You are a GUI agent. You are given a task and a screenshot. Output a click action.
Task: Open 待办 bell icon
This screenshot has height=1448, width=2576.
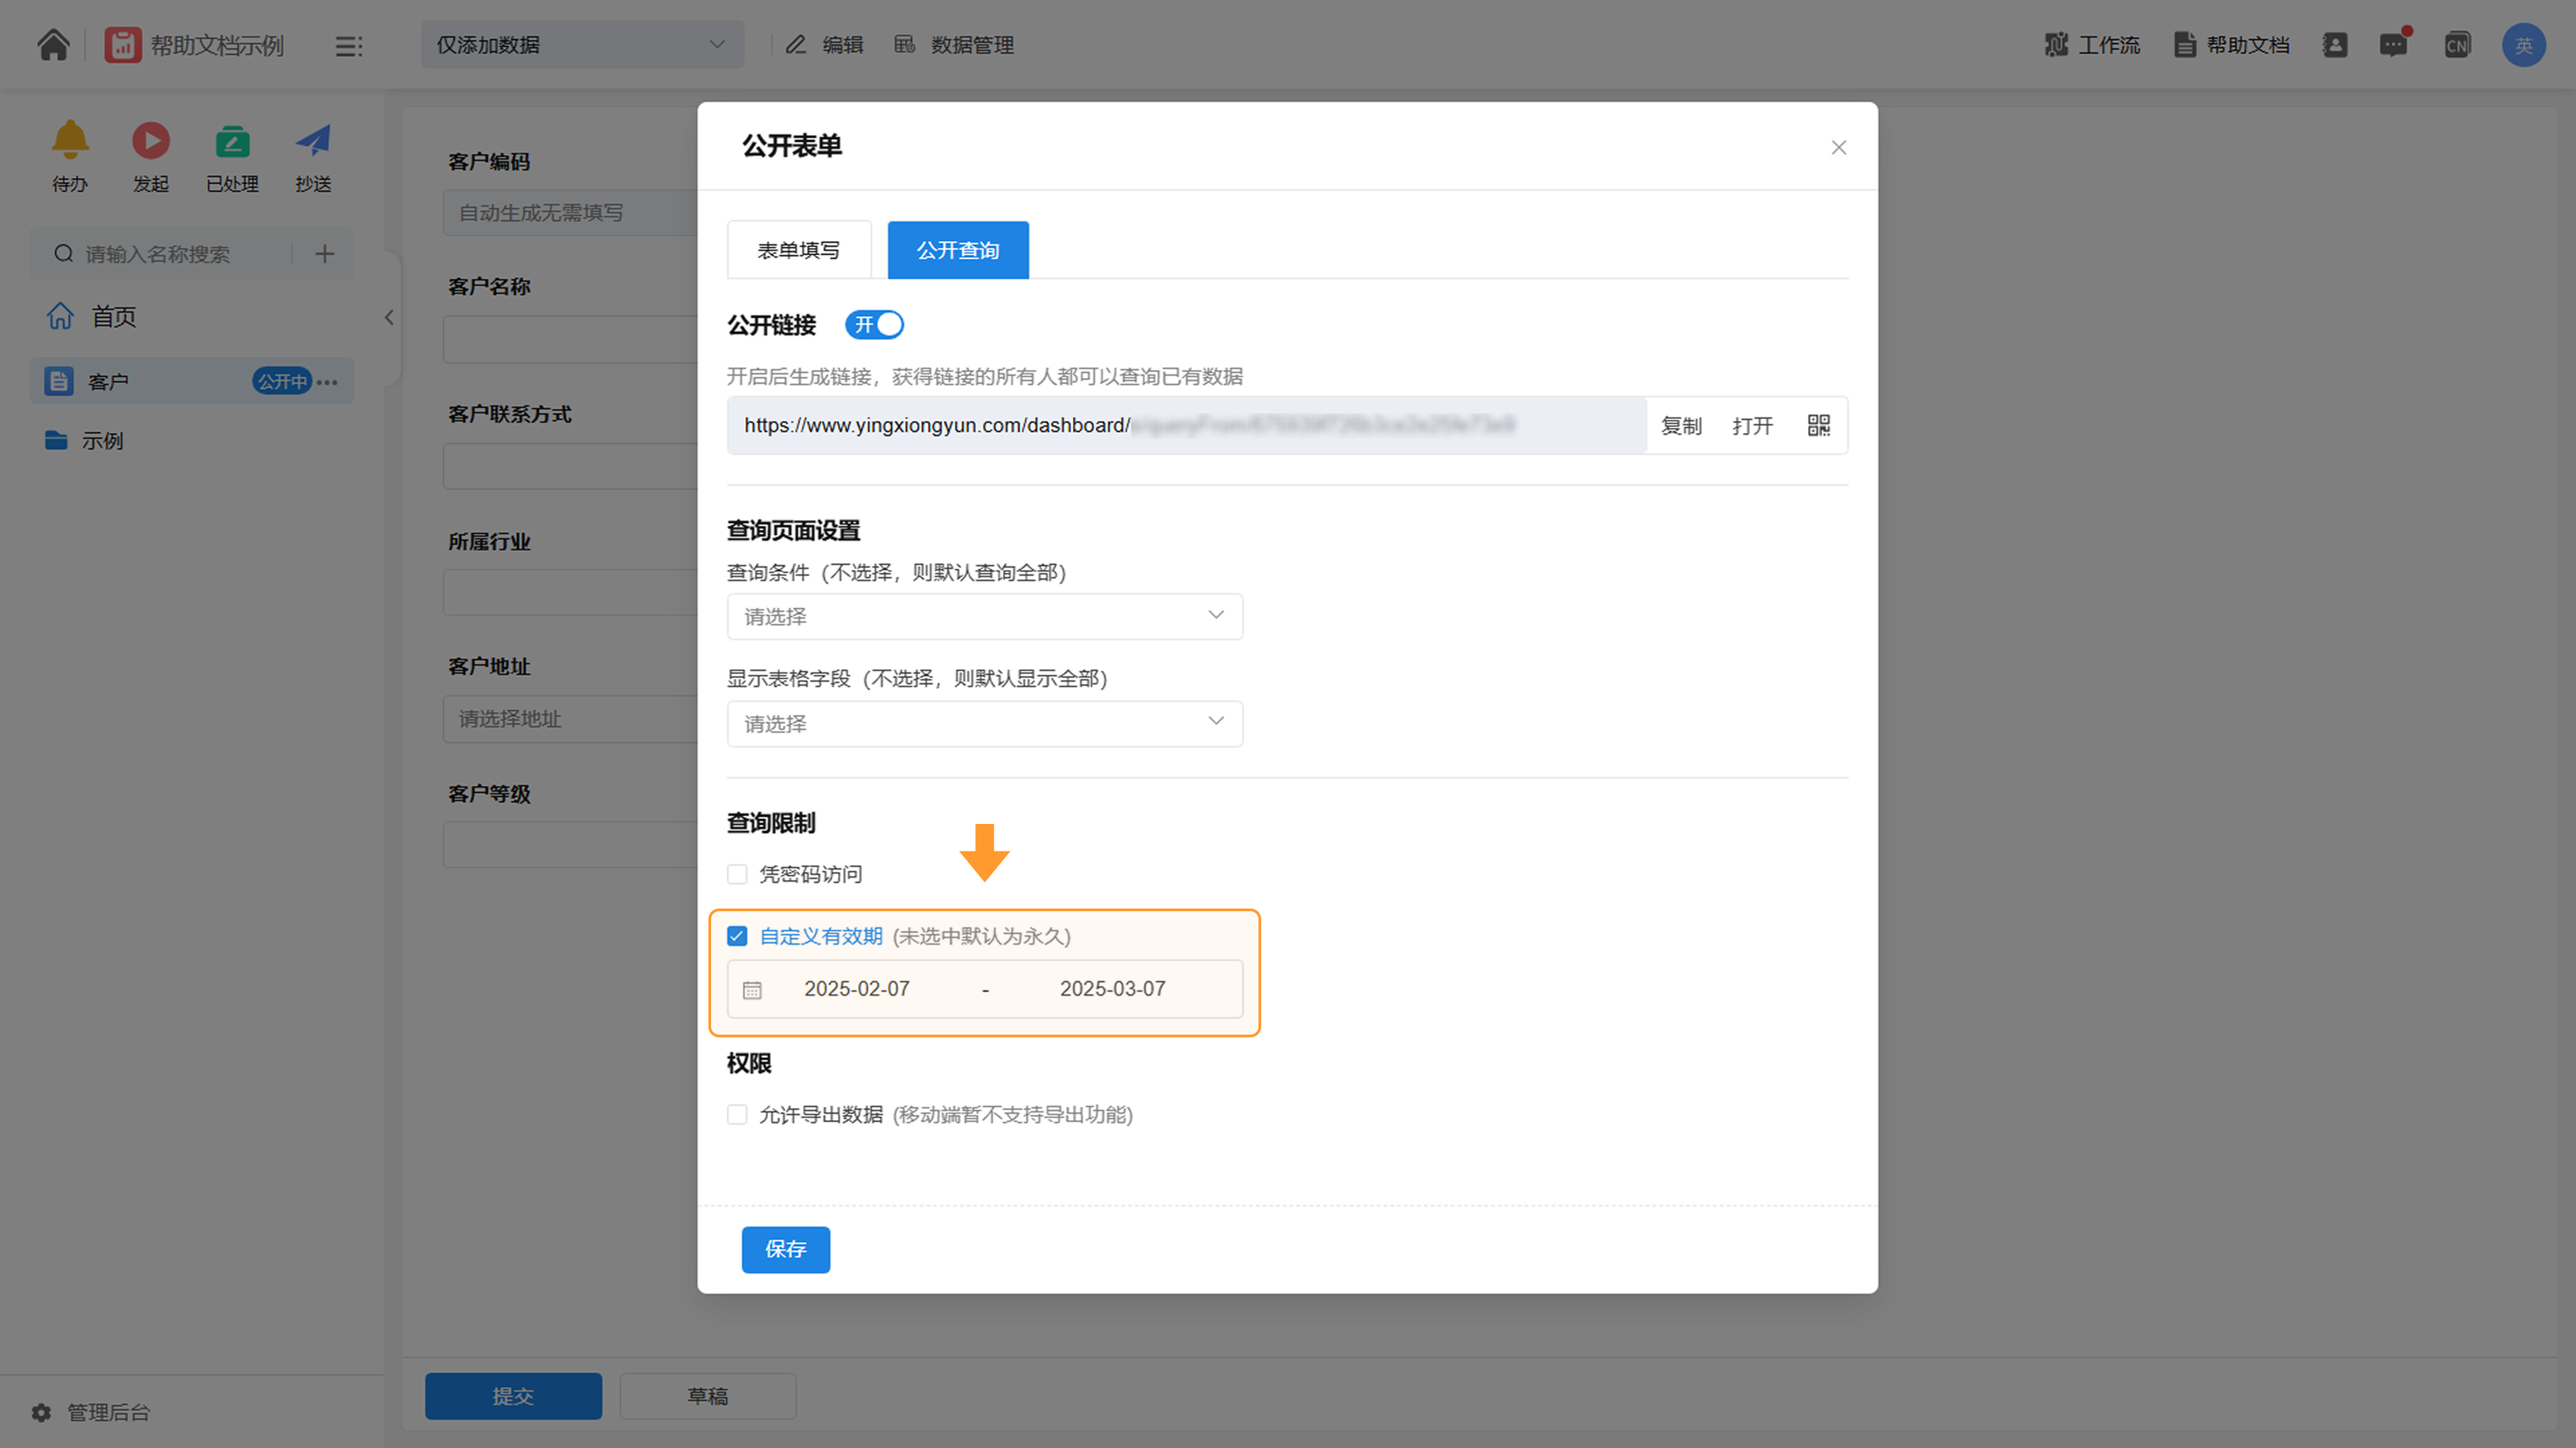(70, 141)
